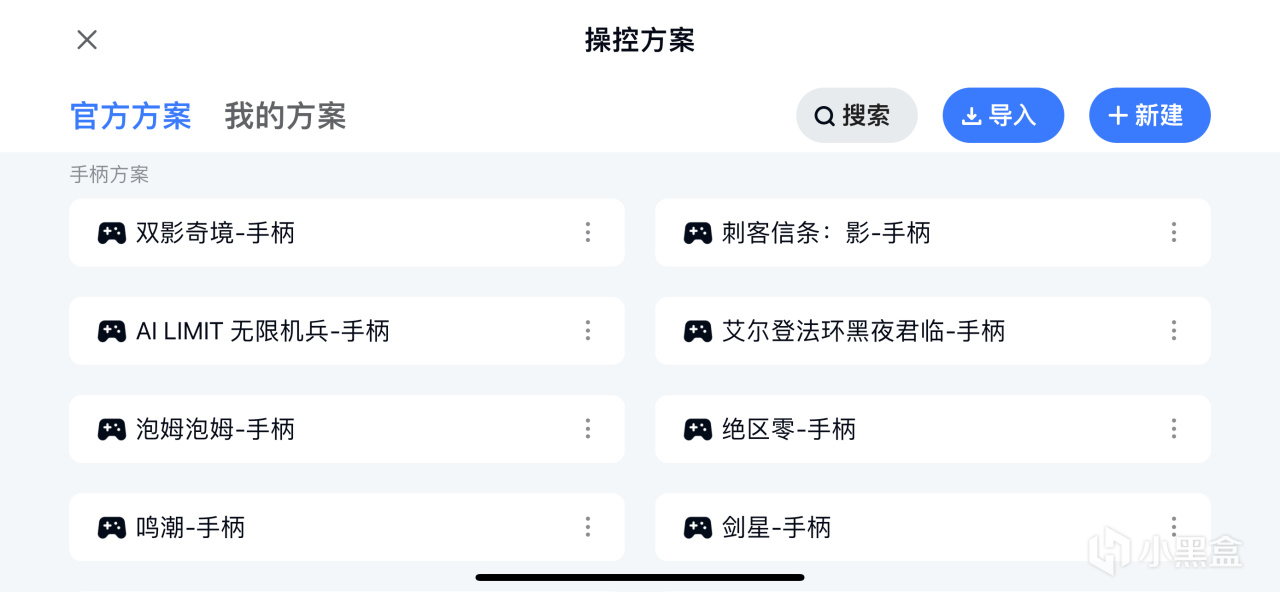This screenshot has height=592, width=1280.
Task: Click the gamepad icon beside 绝区零-手柄
Action: click(x=697, y=429)
